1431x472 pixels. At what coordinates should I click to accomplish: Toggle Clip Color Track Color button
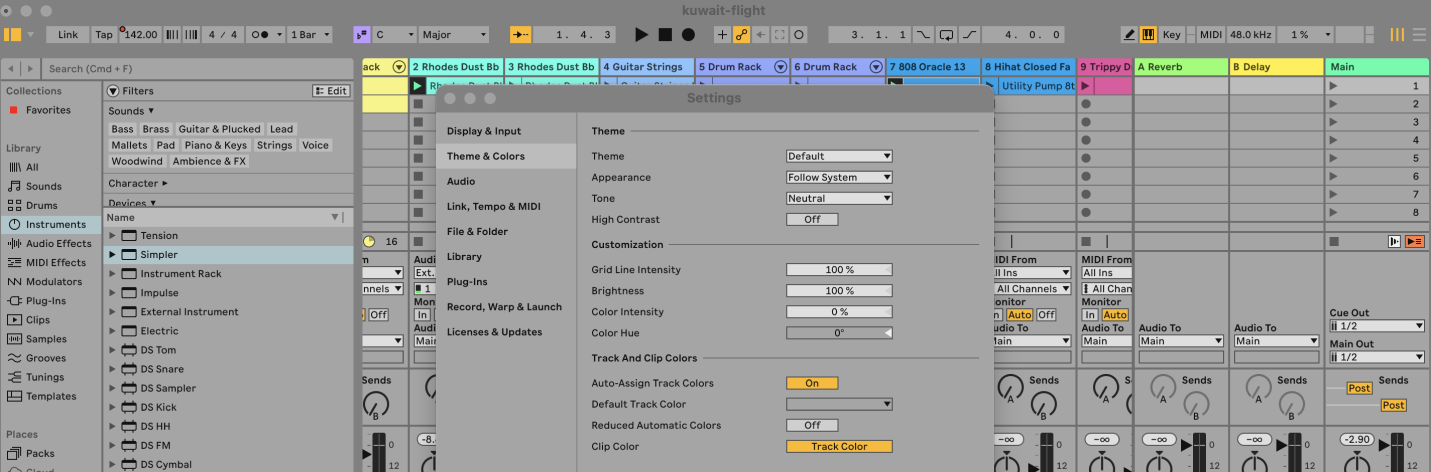pyautogui.click(x=839, y=447)
